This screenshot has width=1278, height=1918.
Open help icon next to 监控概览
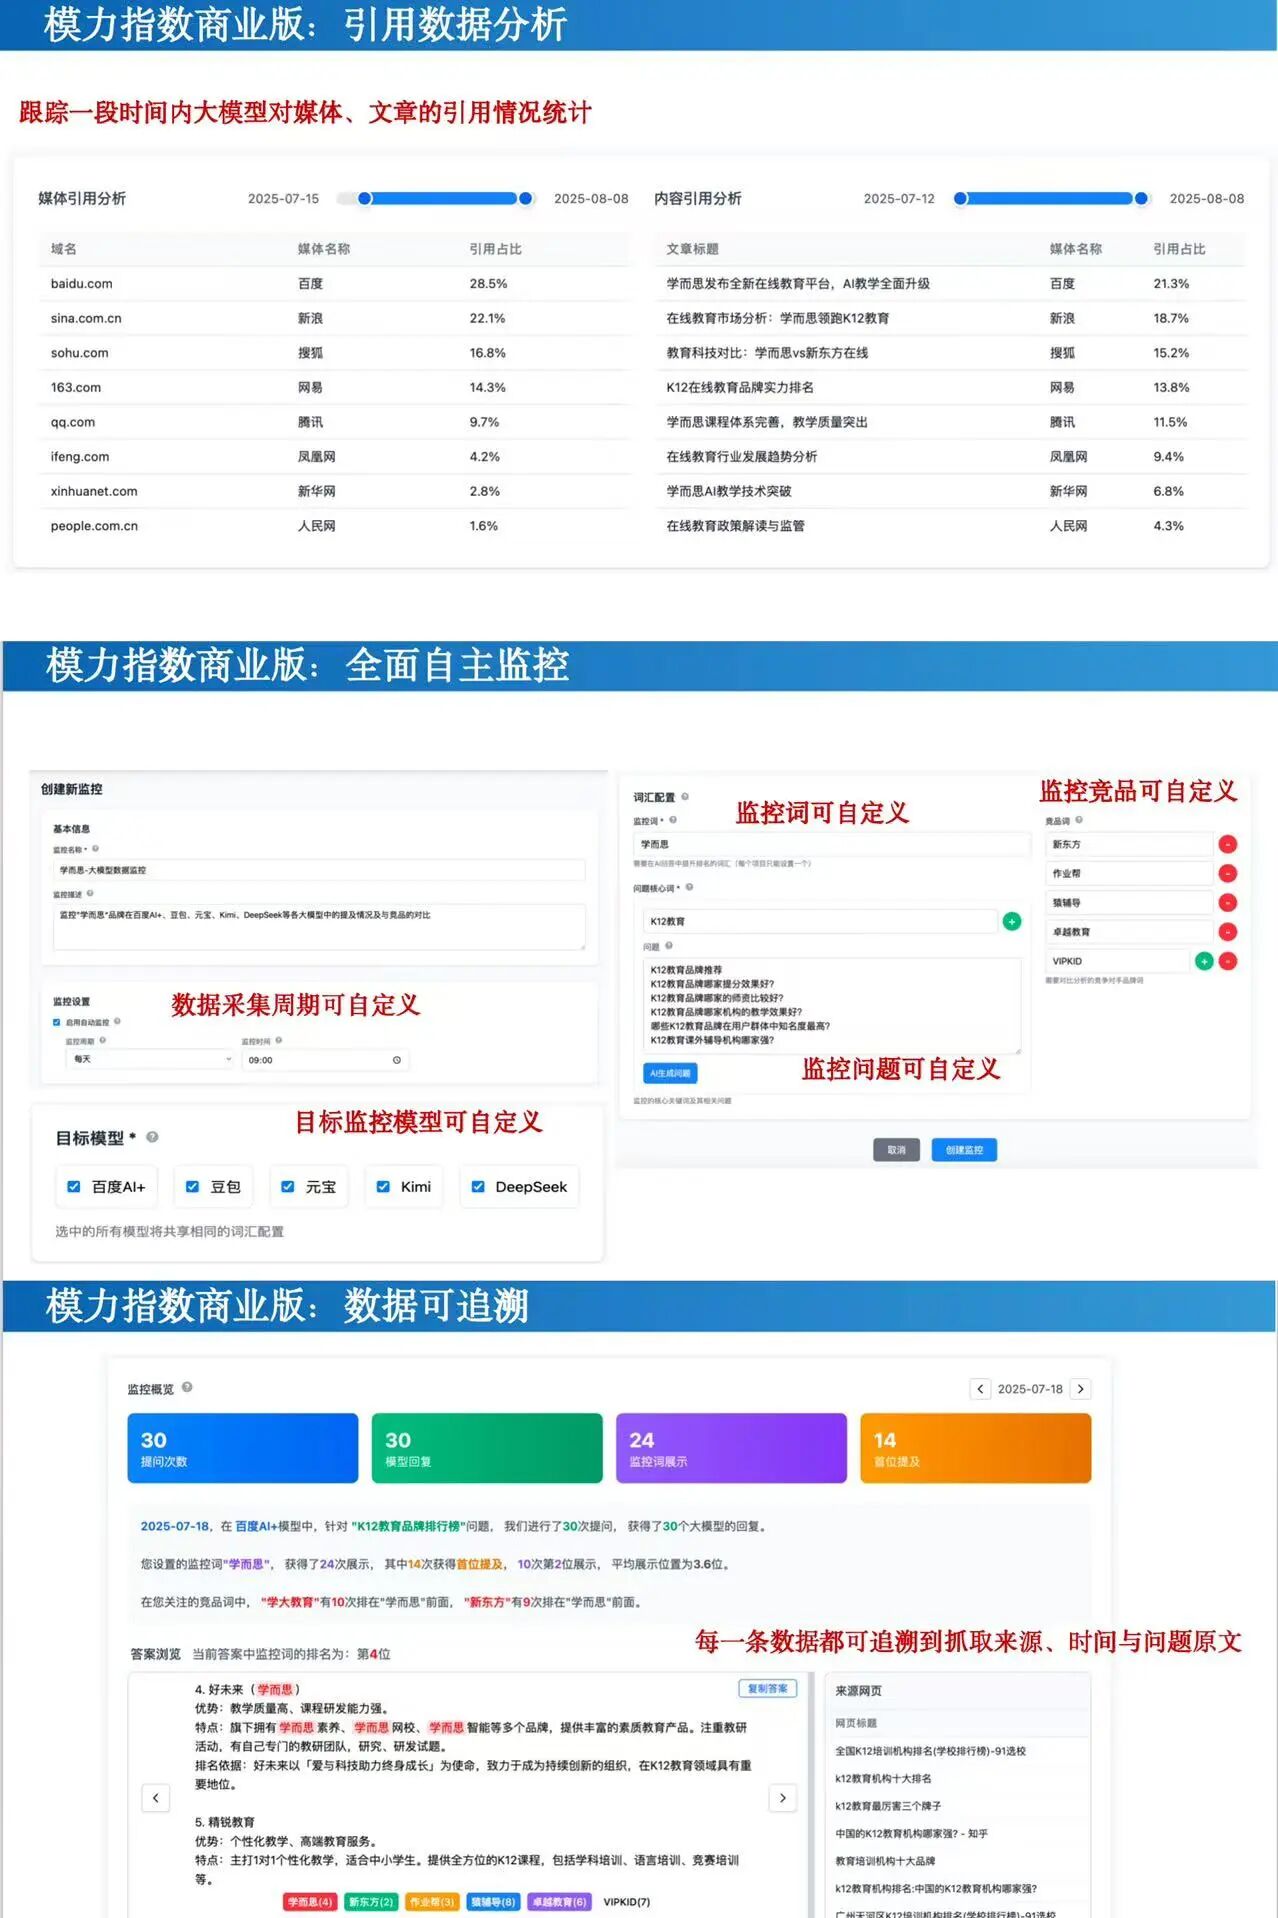(187, 1387)
